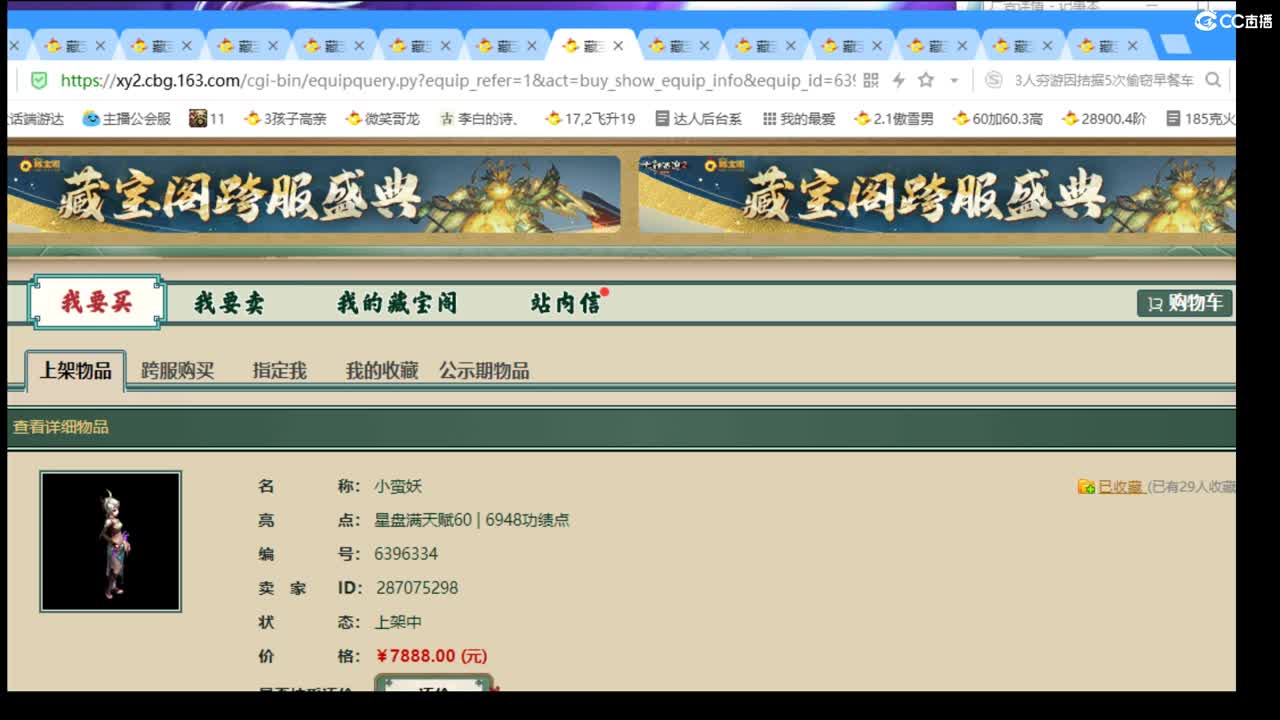Screen dimensions: 1280x720
Task: Select the 我要卖 navigation item
Action: 229,303
